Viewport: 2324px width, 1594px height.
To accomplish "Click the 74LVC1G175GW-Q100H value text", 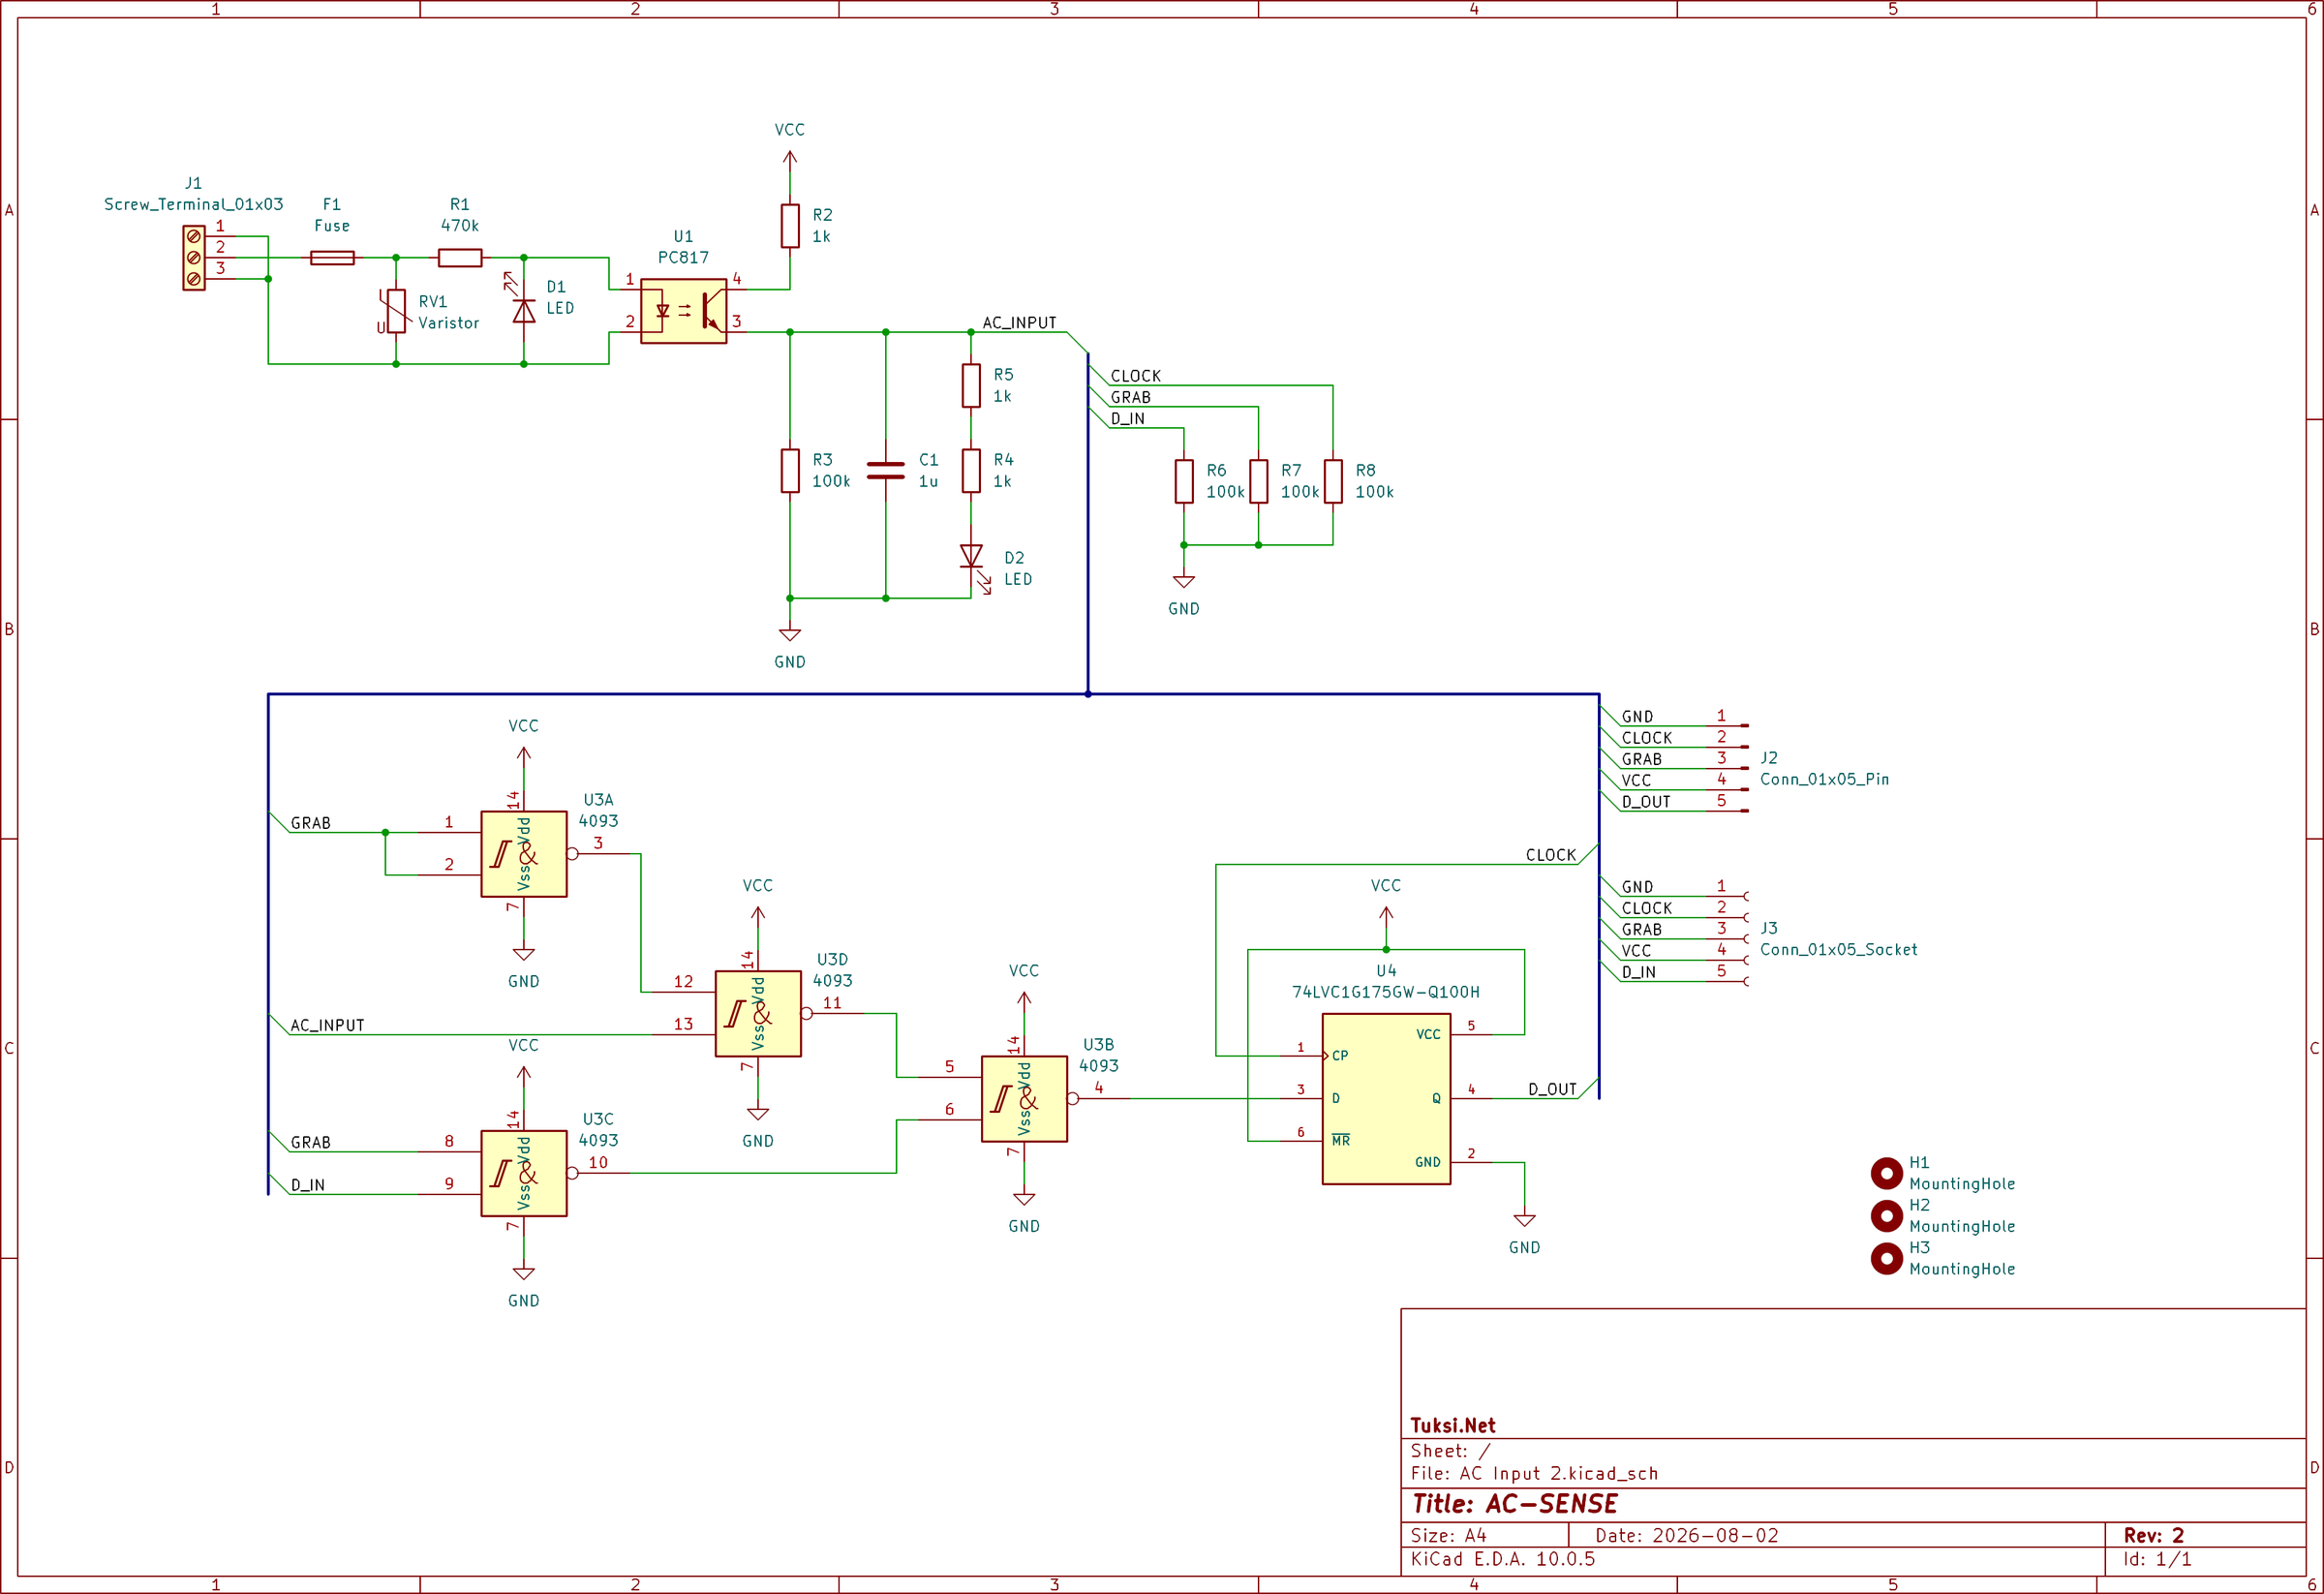I will point(1386,992).
